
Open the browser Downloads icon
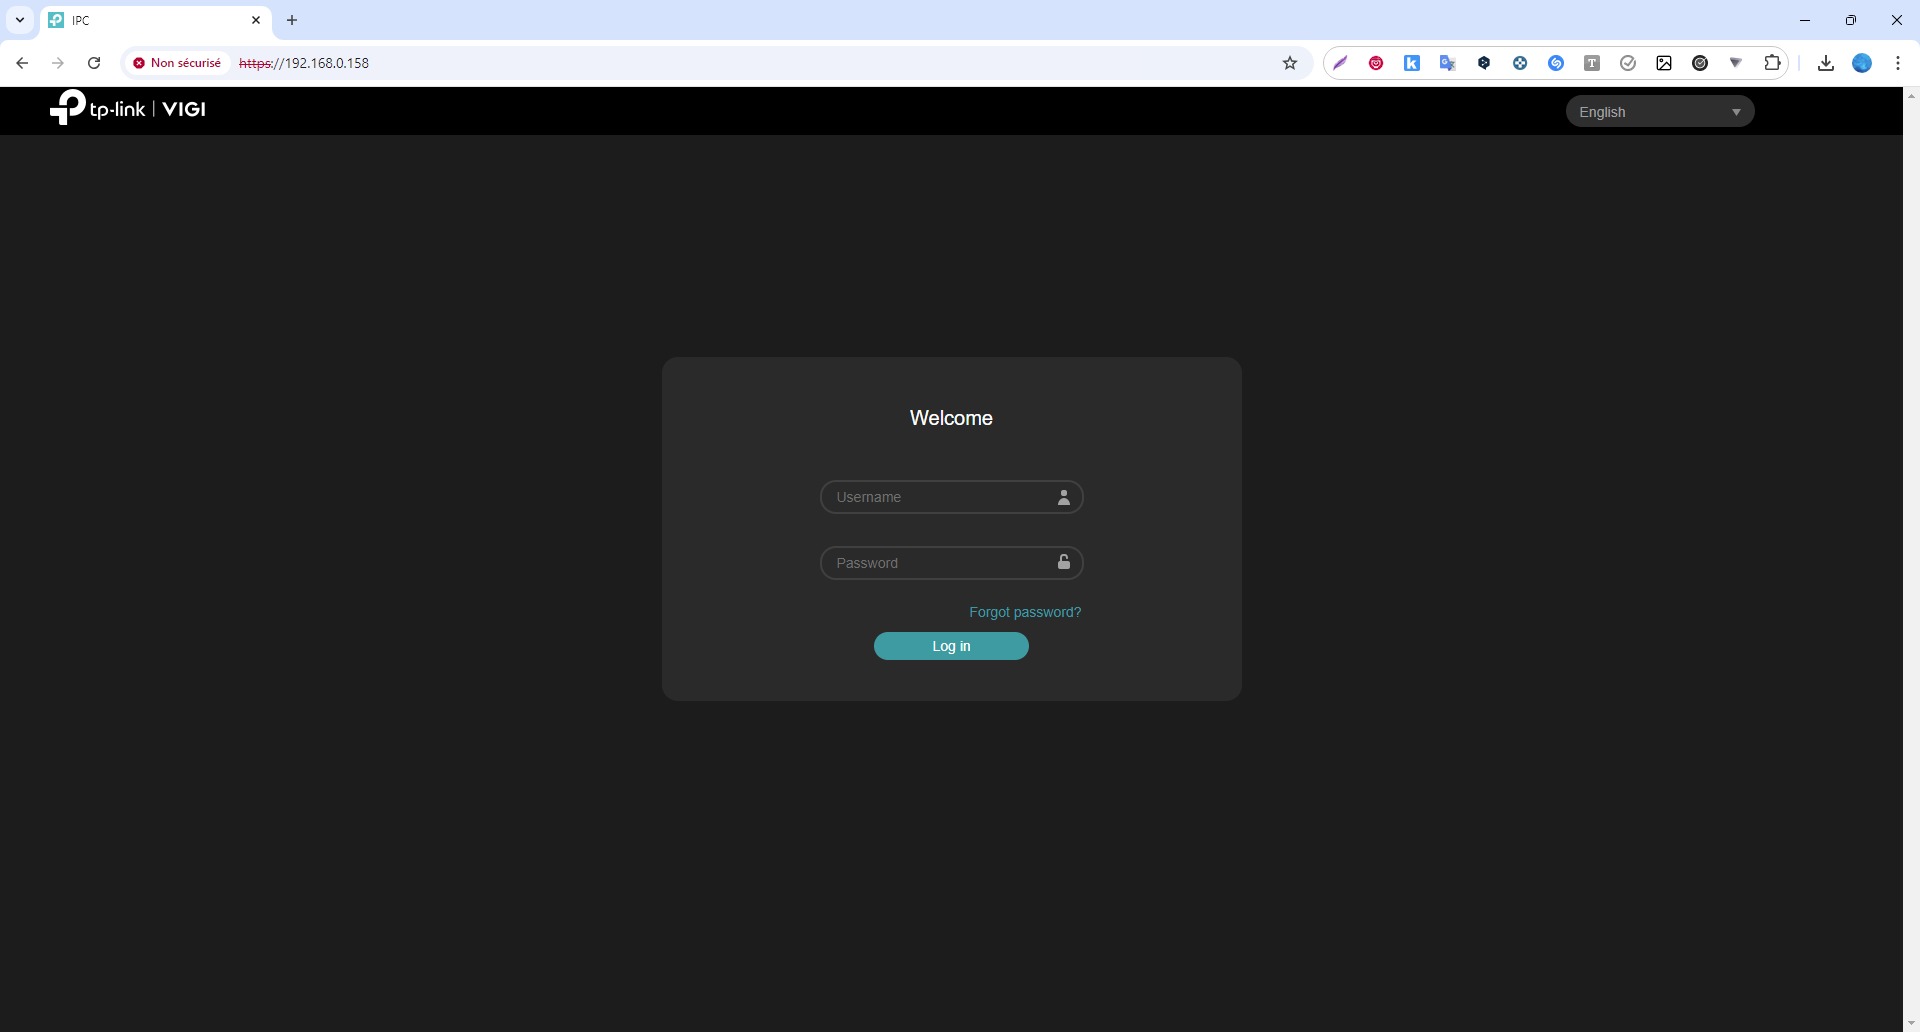(1826, 63)
